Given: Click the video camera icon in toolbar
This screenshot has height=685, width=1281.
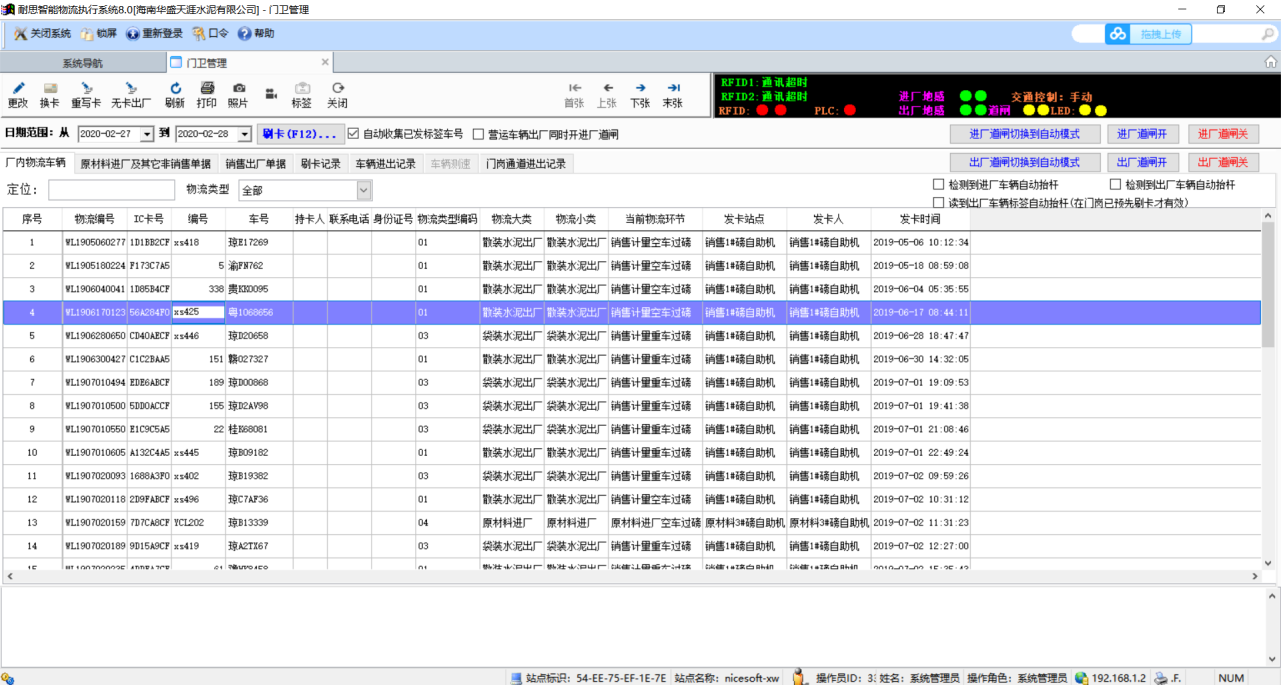Looking at the screenshot, I should (271, 94).
